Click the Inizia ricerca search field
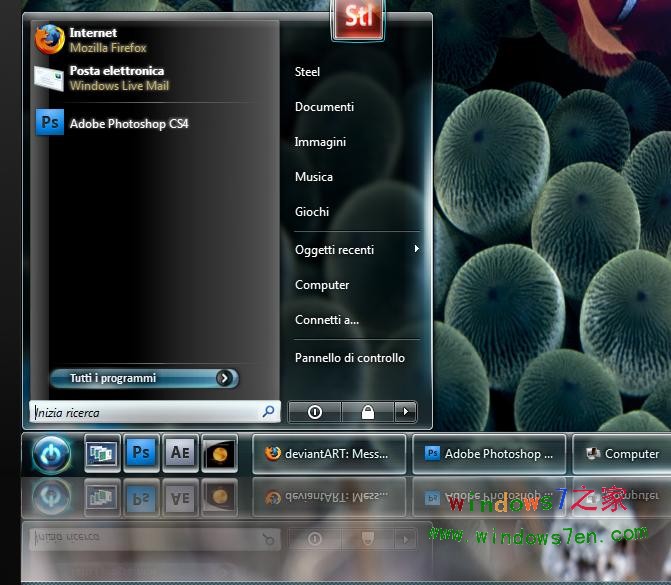671x585 pixels. pos(145,412)
